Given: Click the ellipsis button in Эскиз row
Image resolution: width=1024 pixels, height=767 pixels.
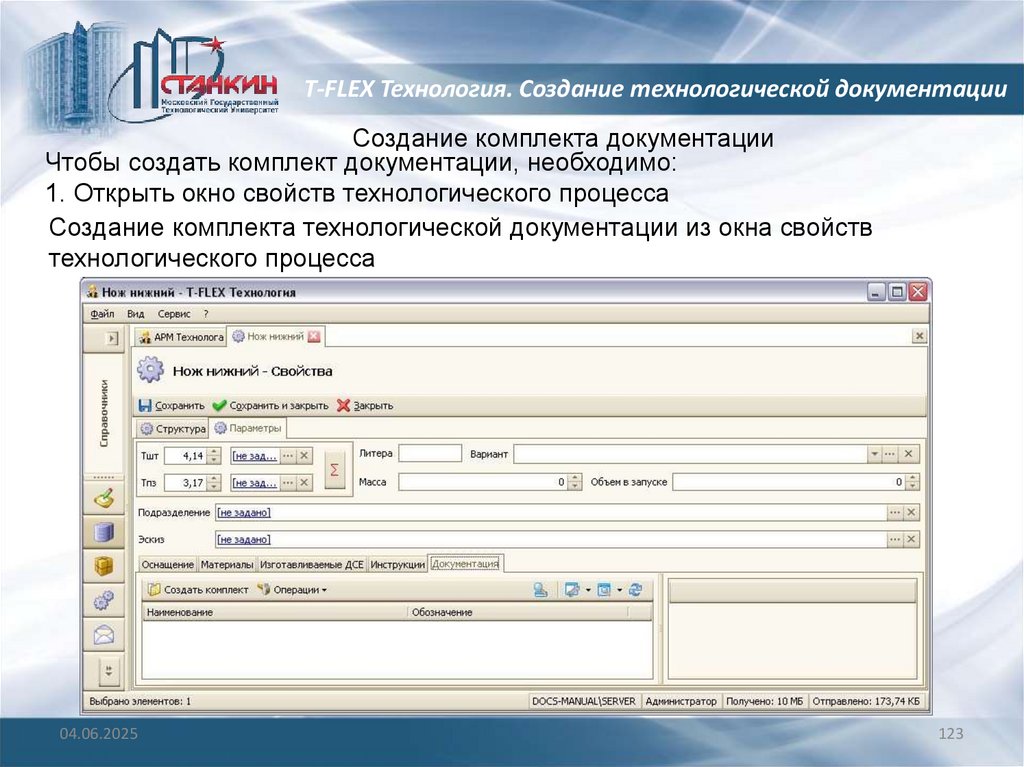Looking at the screenshot, I should [x=895, y=540].
